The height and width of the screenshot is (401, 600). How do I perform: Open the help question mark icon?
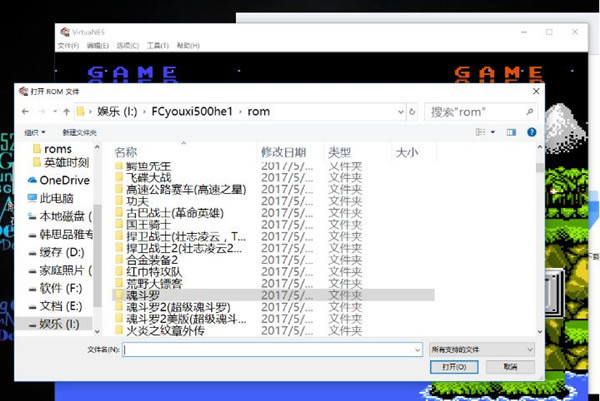tap(532, 132)
